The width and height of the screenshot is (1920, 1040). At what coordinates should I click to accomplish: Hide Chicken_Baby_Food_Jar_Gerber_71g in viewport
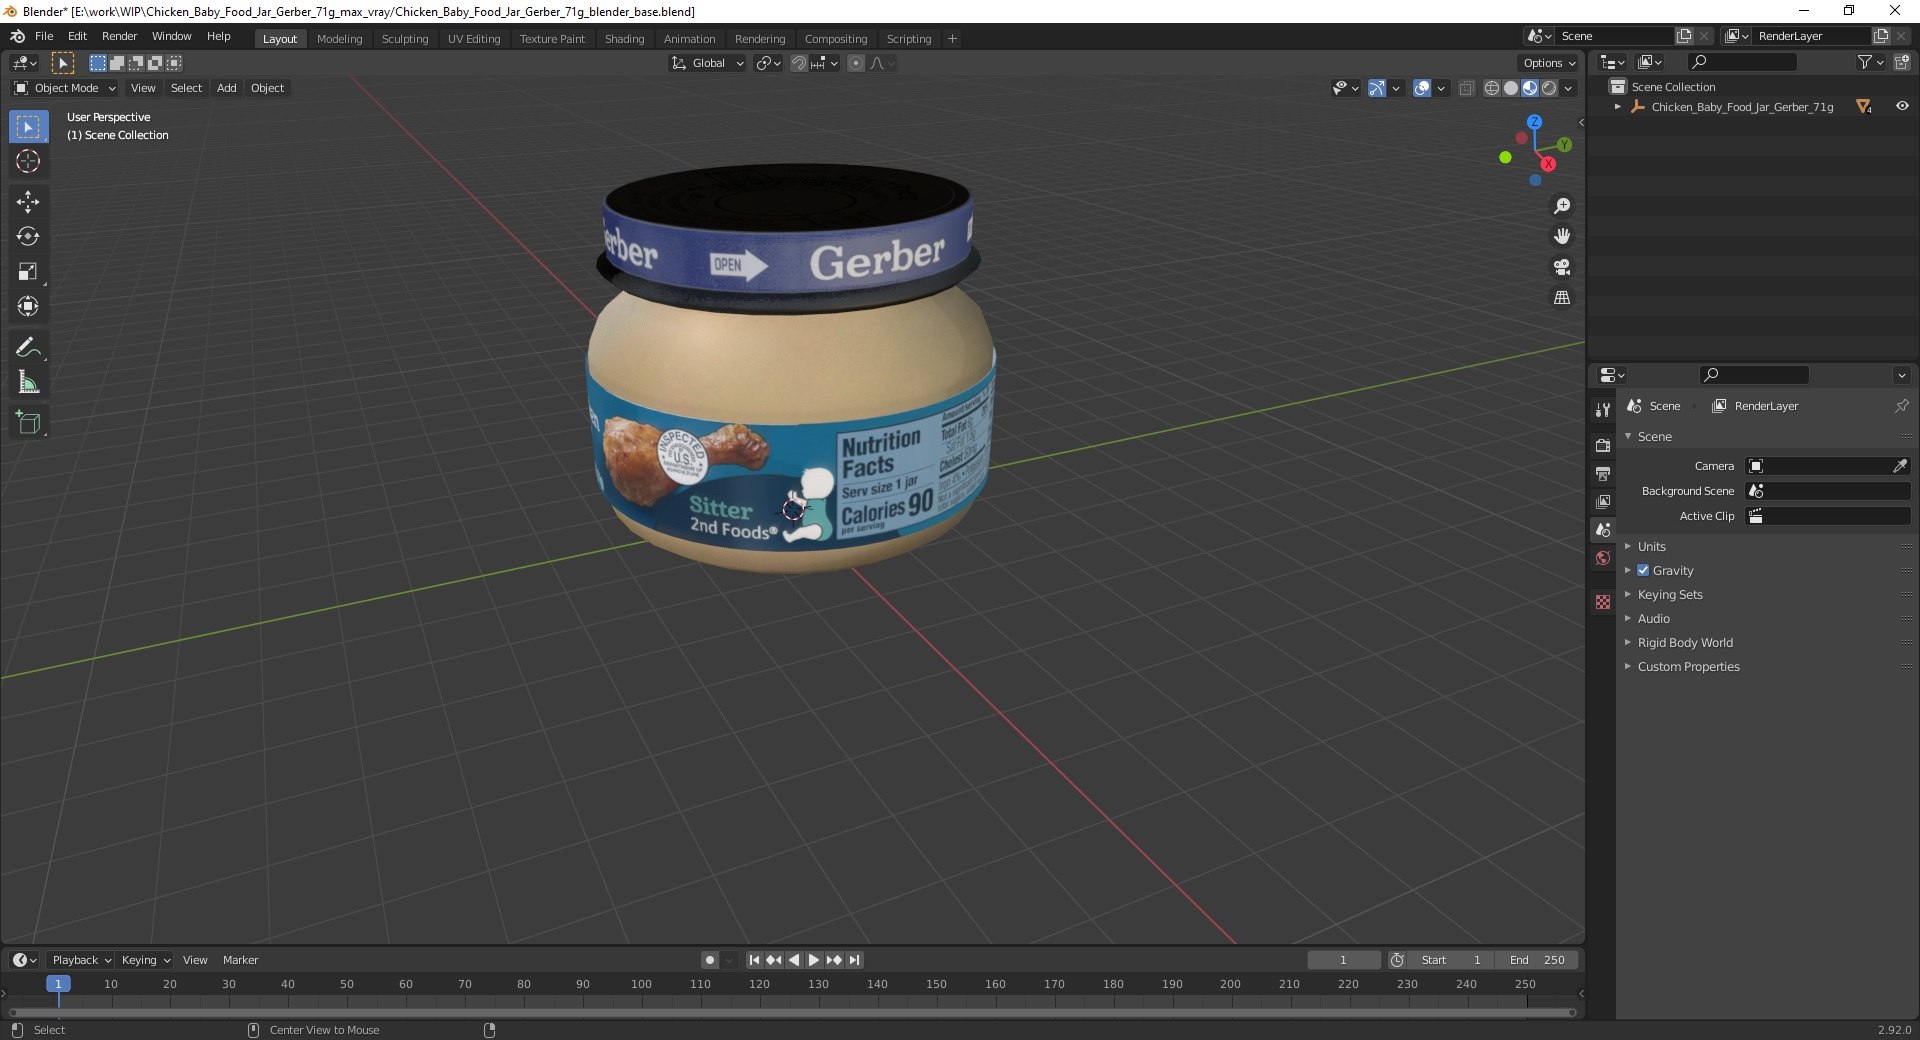[x=1902, y=106]
